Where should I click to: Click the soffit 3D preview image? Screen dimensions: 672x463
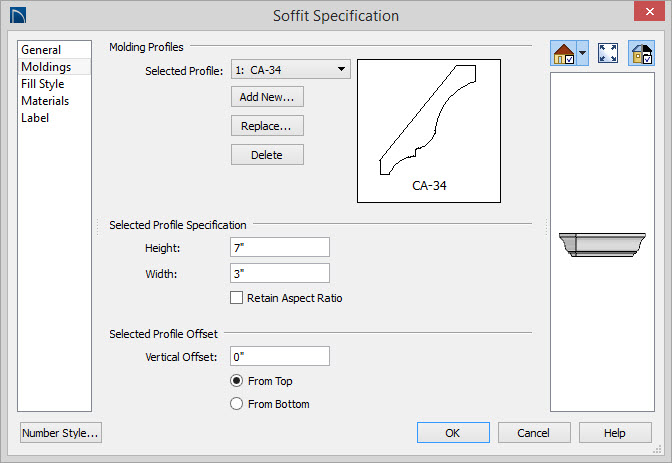point(602,244)
